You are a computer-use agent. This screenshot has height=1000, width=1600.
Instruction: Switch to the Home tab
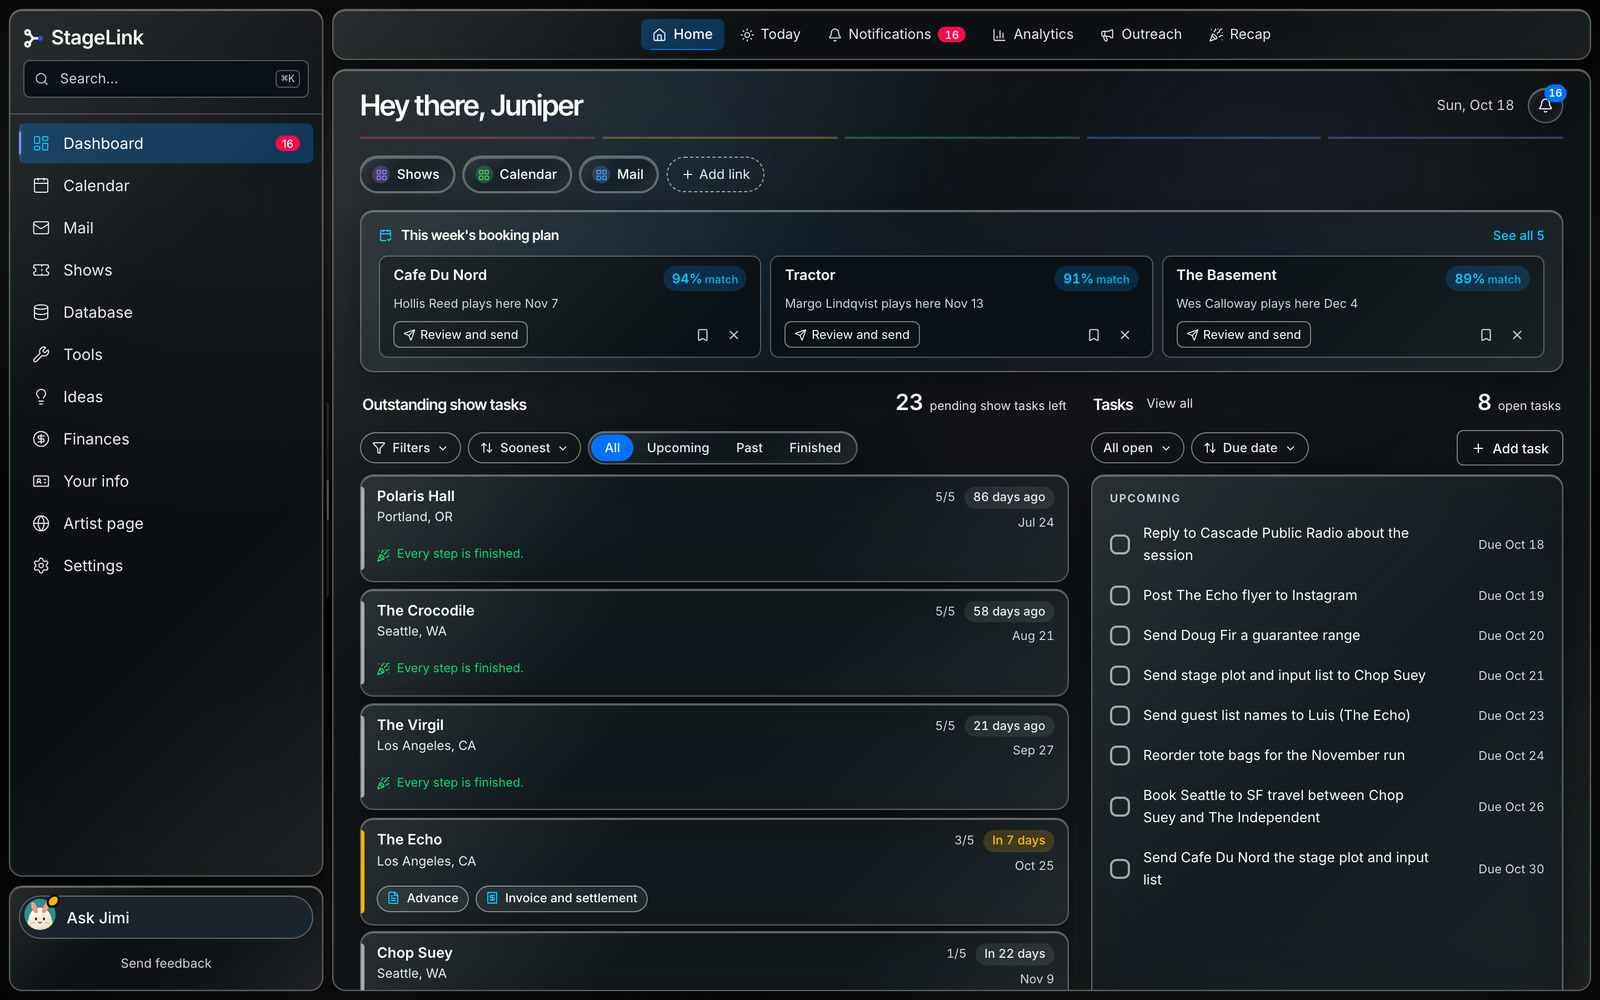pos(682,34)
